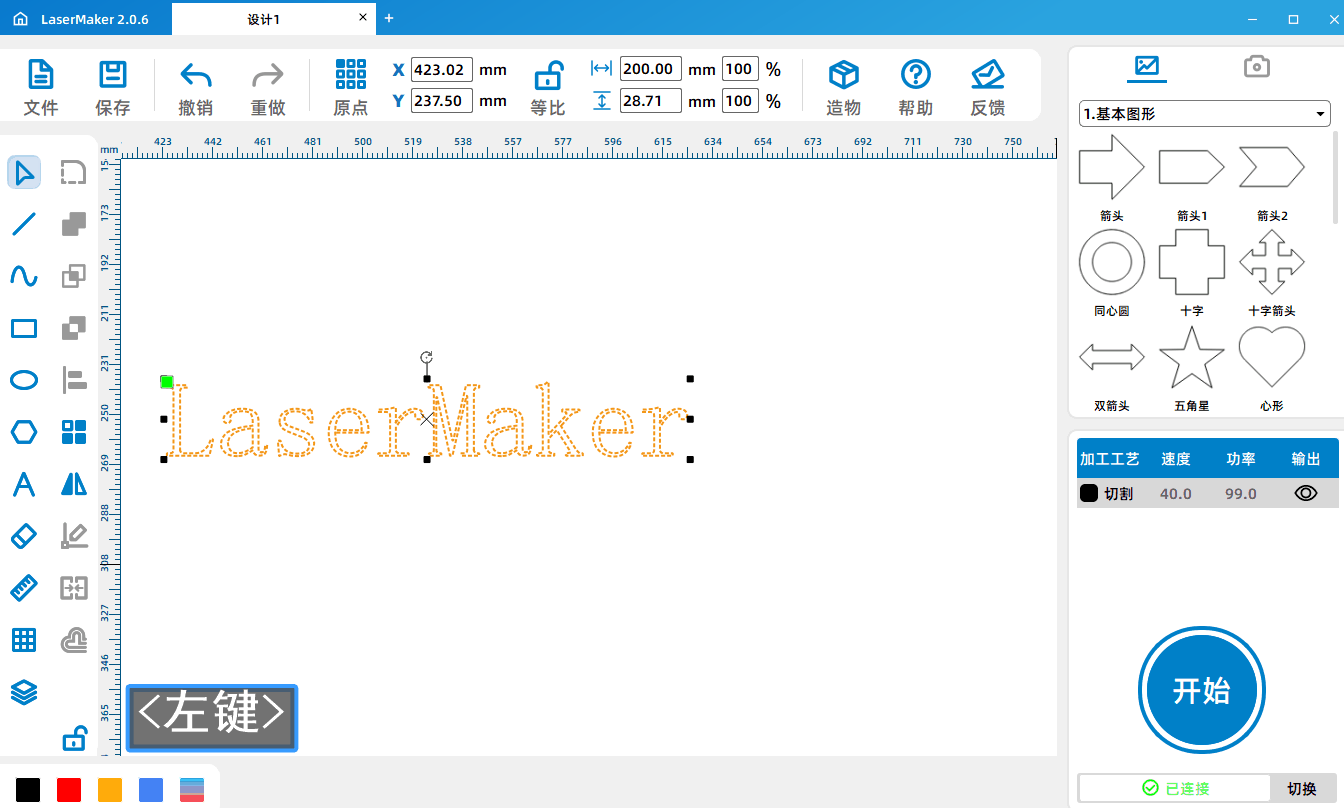Insert the 五角星 star shape
1344x808 pixels.
pos(1191,357)
